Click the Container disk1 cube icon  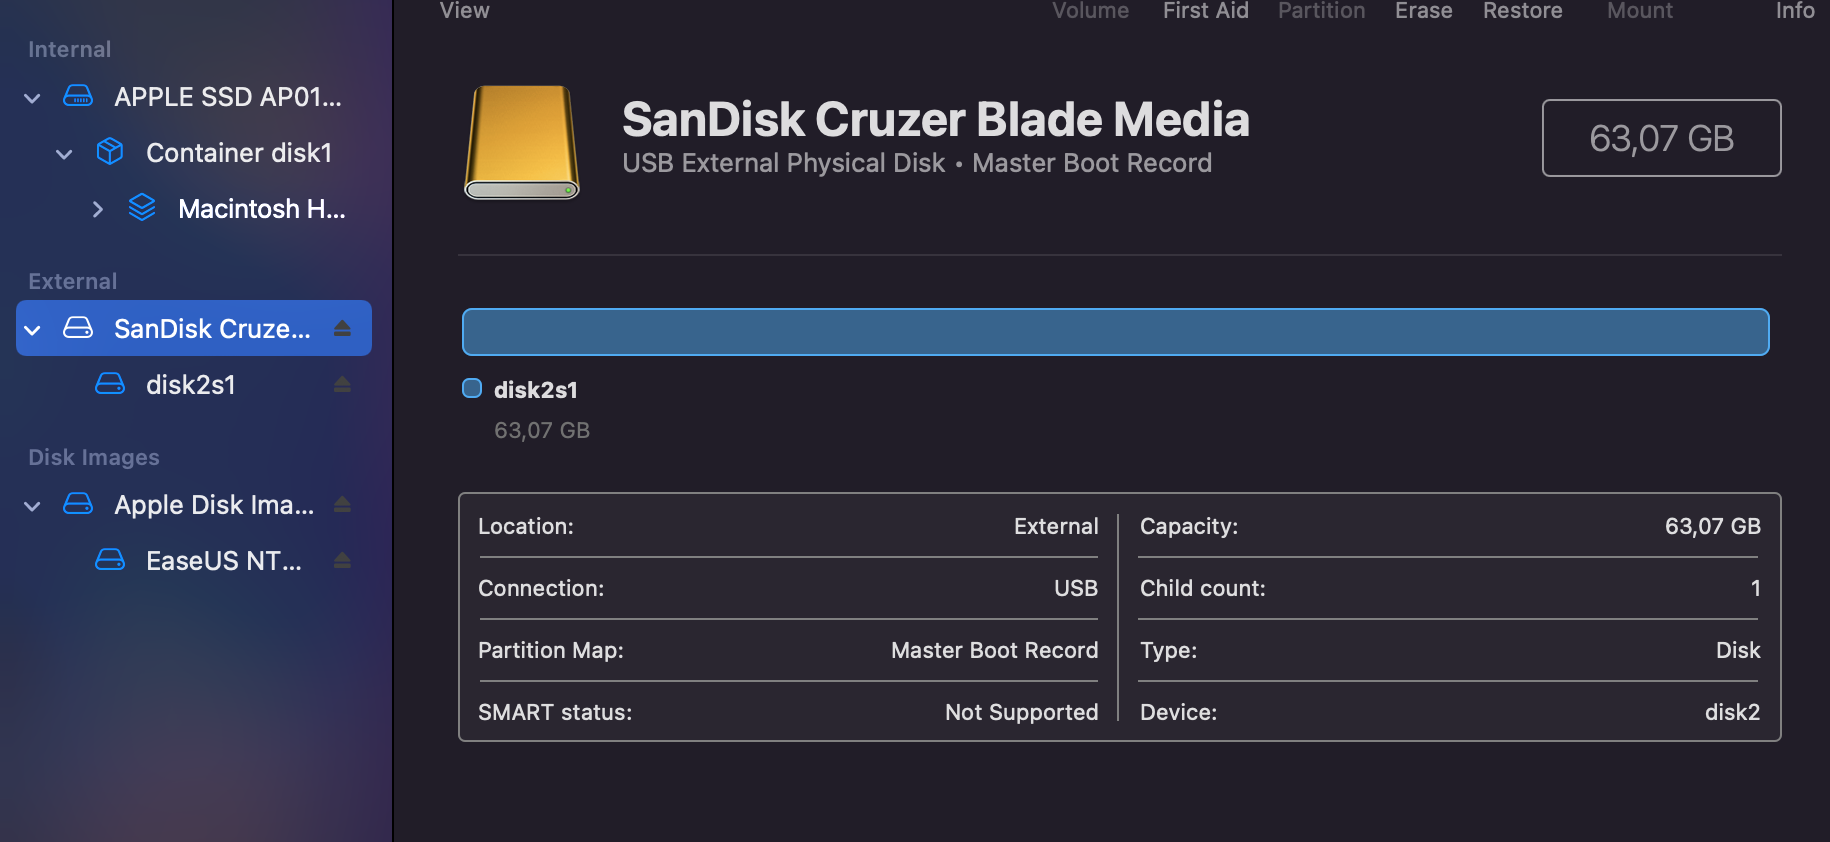[110, 152]
